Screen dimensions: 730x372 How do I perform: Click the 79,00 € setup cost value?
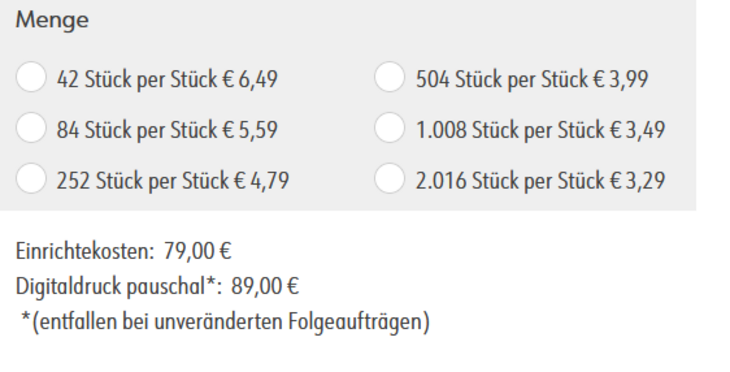[197, 251]
